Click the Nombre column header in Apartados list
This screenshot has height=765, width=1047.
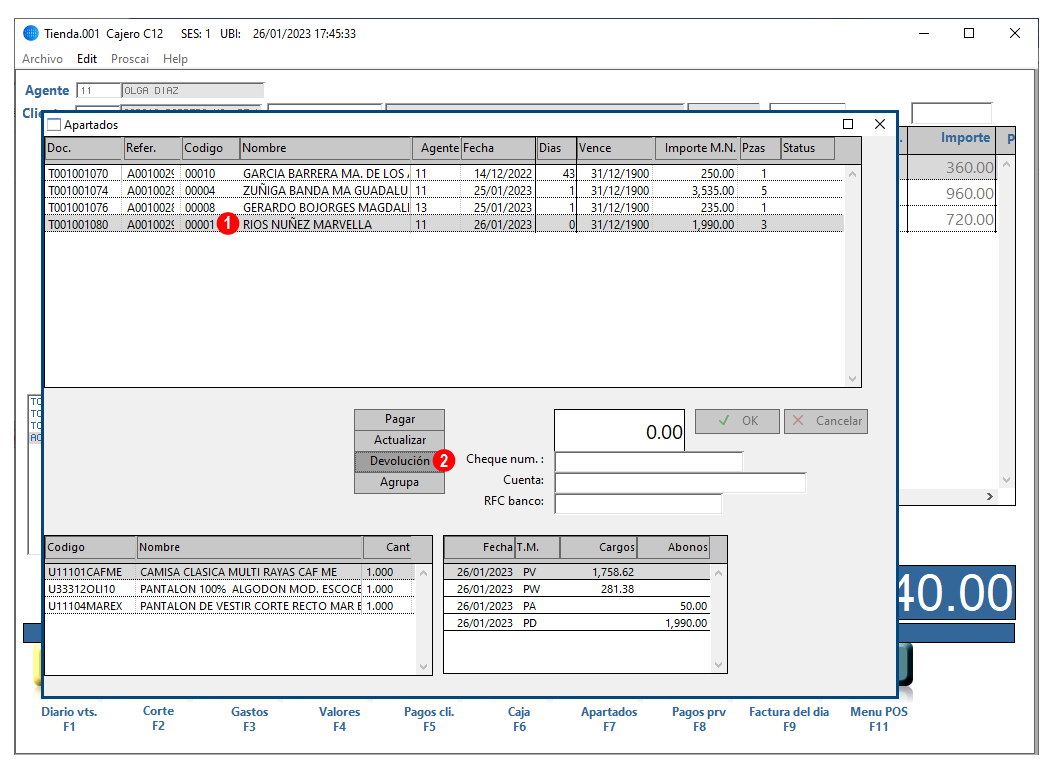[x=325, y=148]
